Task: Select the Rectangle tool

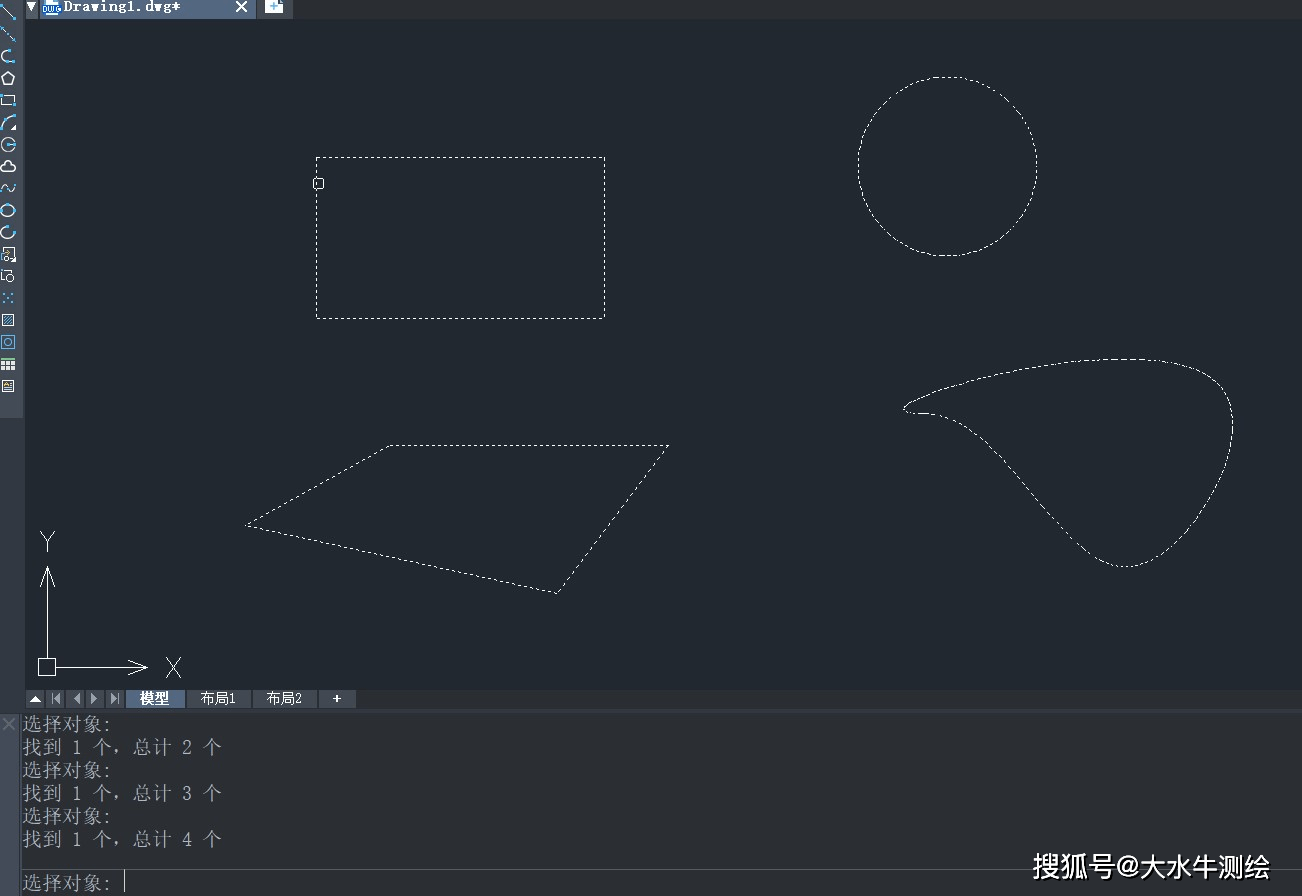Action: [8, 100]
